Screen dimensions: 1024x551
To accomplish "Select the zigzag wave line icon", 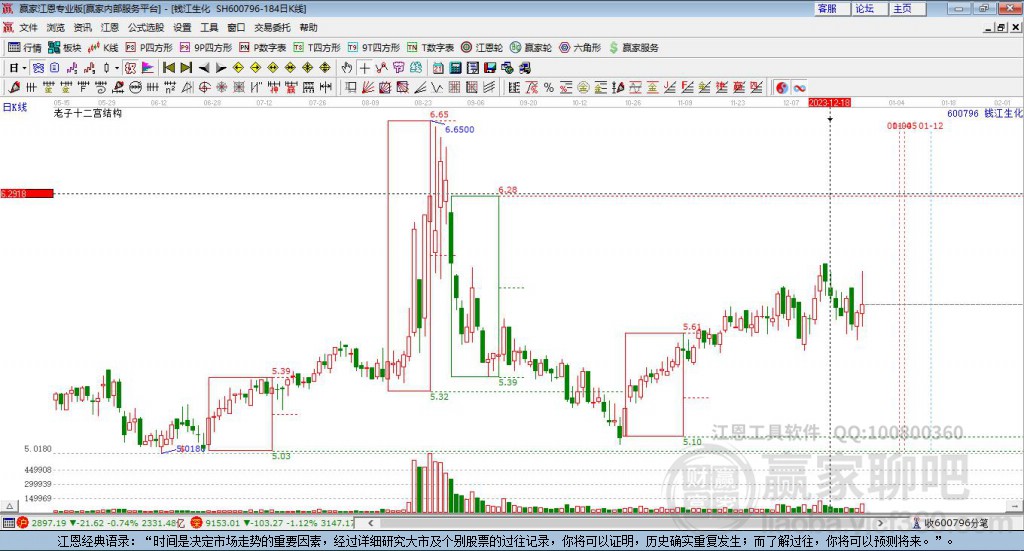I will click(x=437, y=87).
